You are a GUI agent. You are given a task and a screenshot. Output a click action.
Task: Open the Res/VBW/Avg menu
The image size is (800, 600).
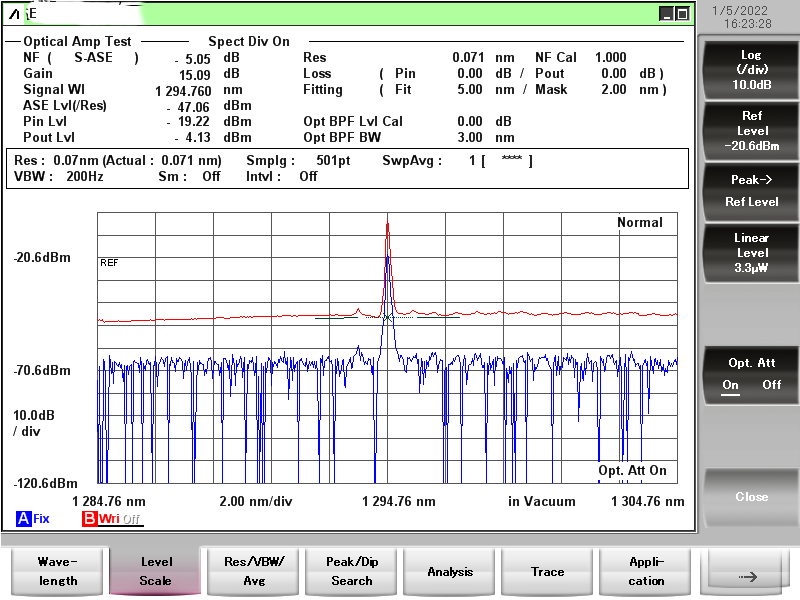253,571
